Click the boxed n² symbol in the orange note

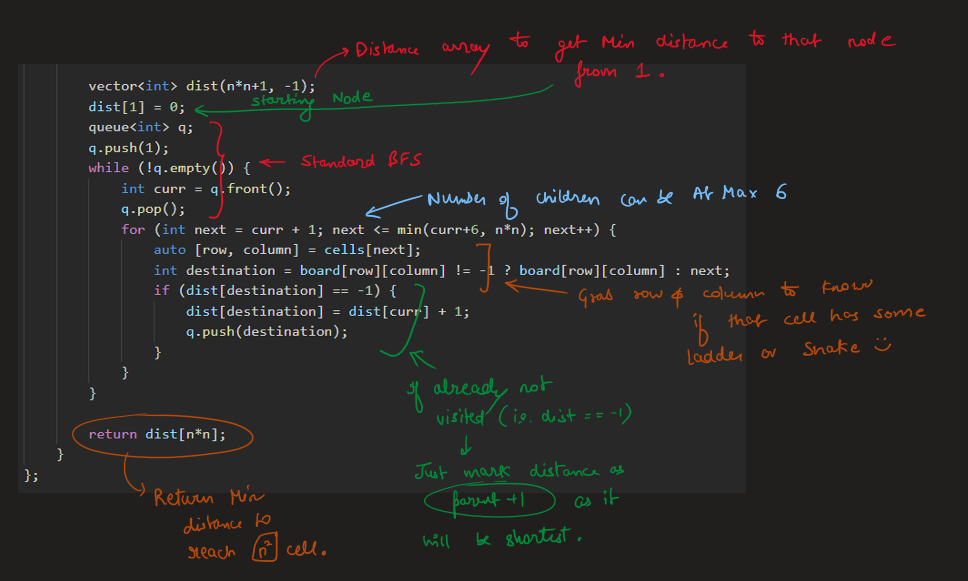263,550
